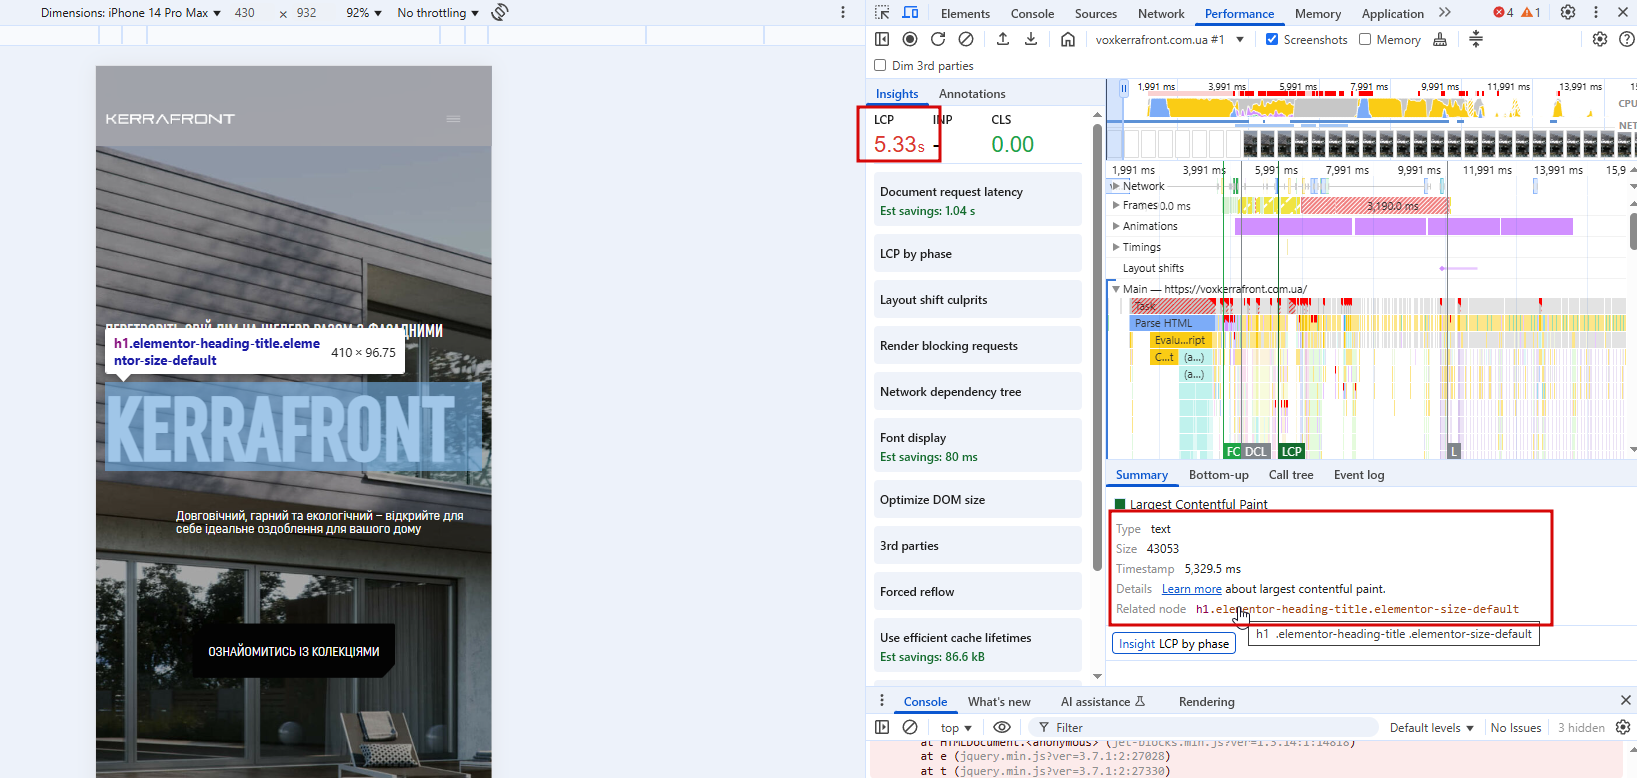Rotate the device viewport icon
Viewport: 1637px width, 778px height.
coord(500,12)
